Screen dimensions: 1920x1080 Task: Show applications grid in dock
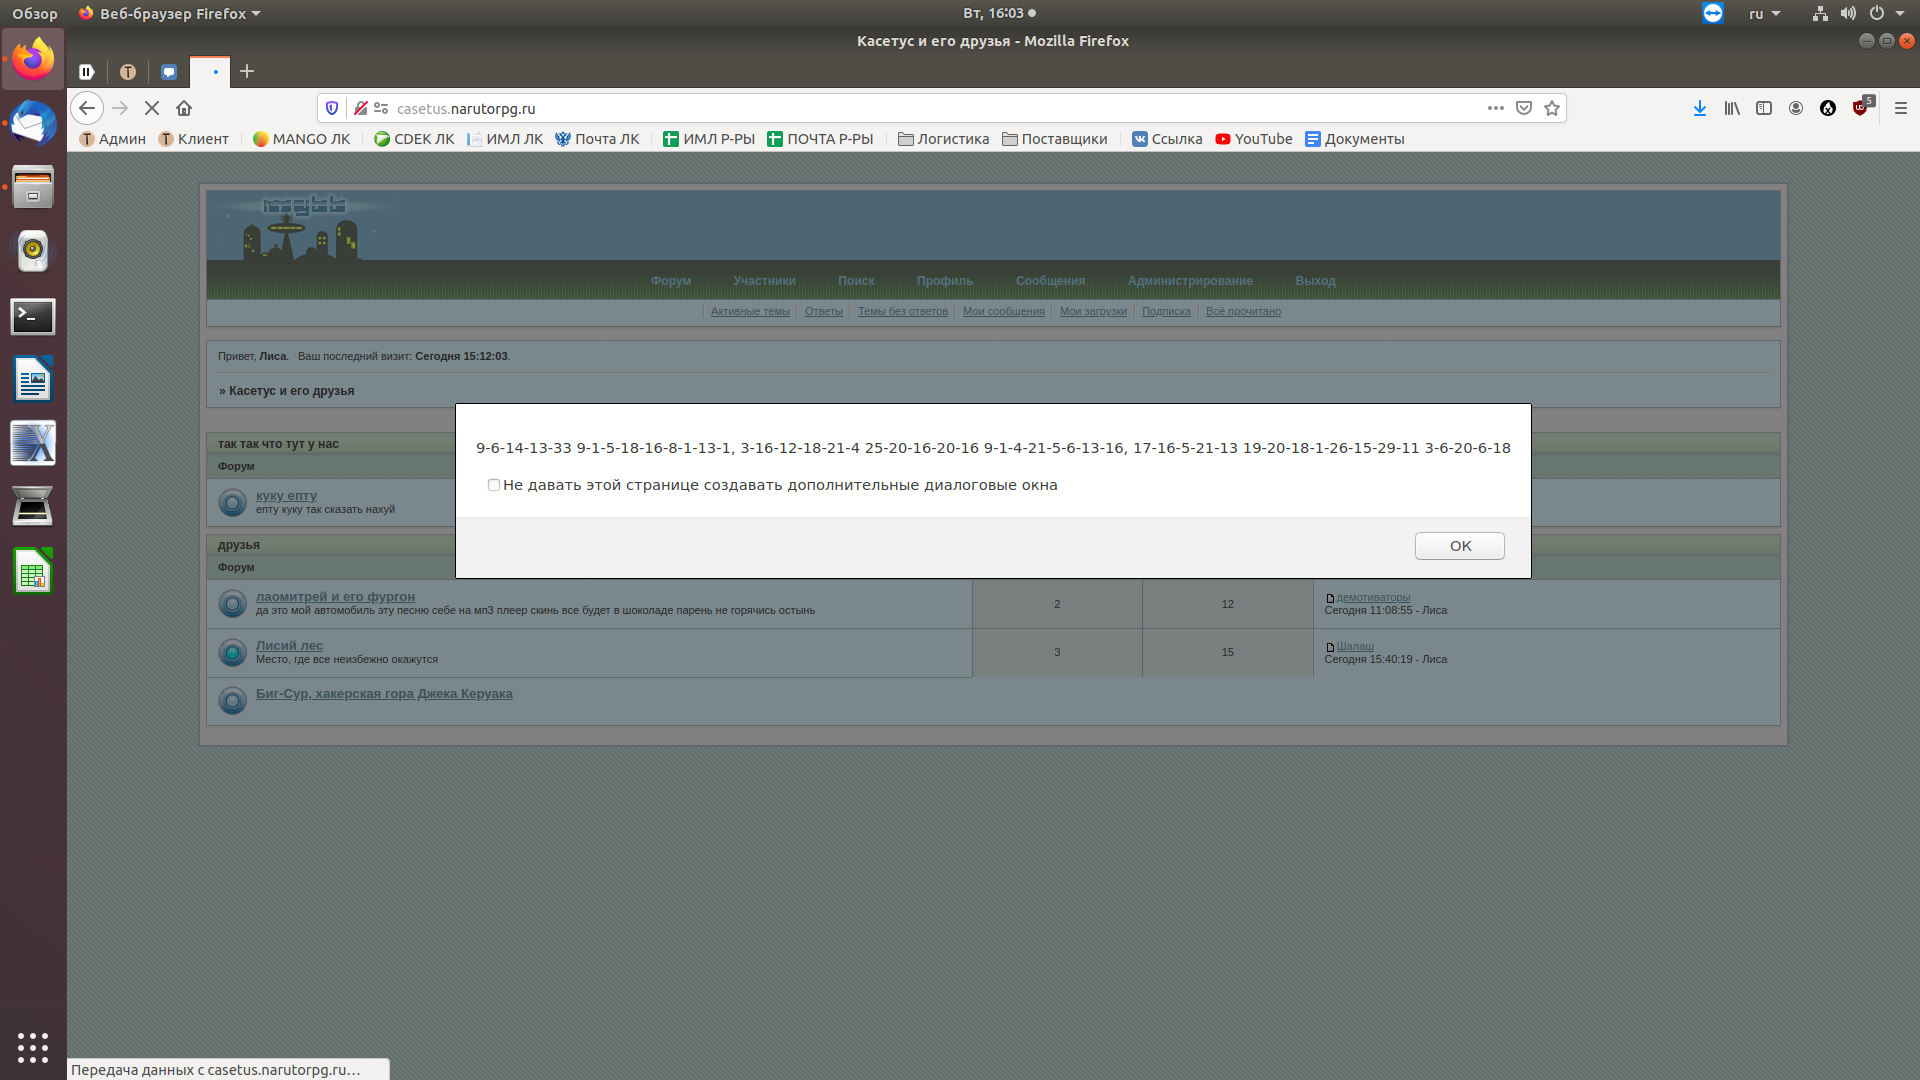point(33,1047)
